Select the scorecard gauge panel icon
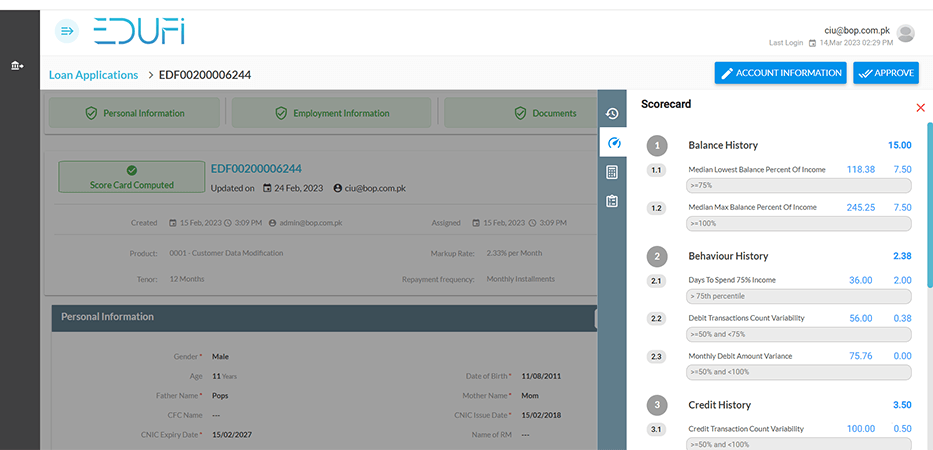Viewport: 933px width, 450px height. (x=613, y=143)
